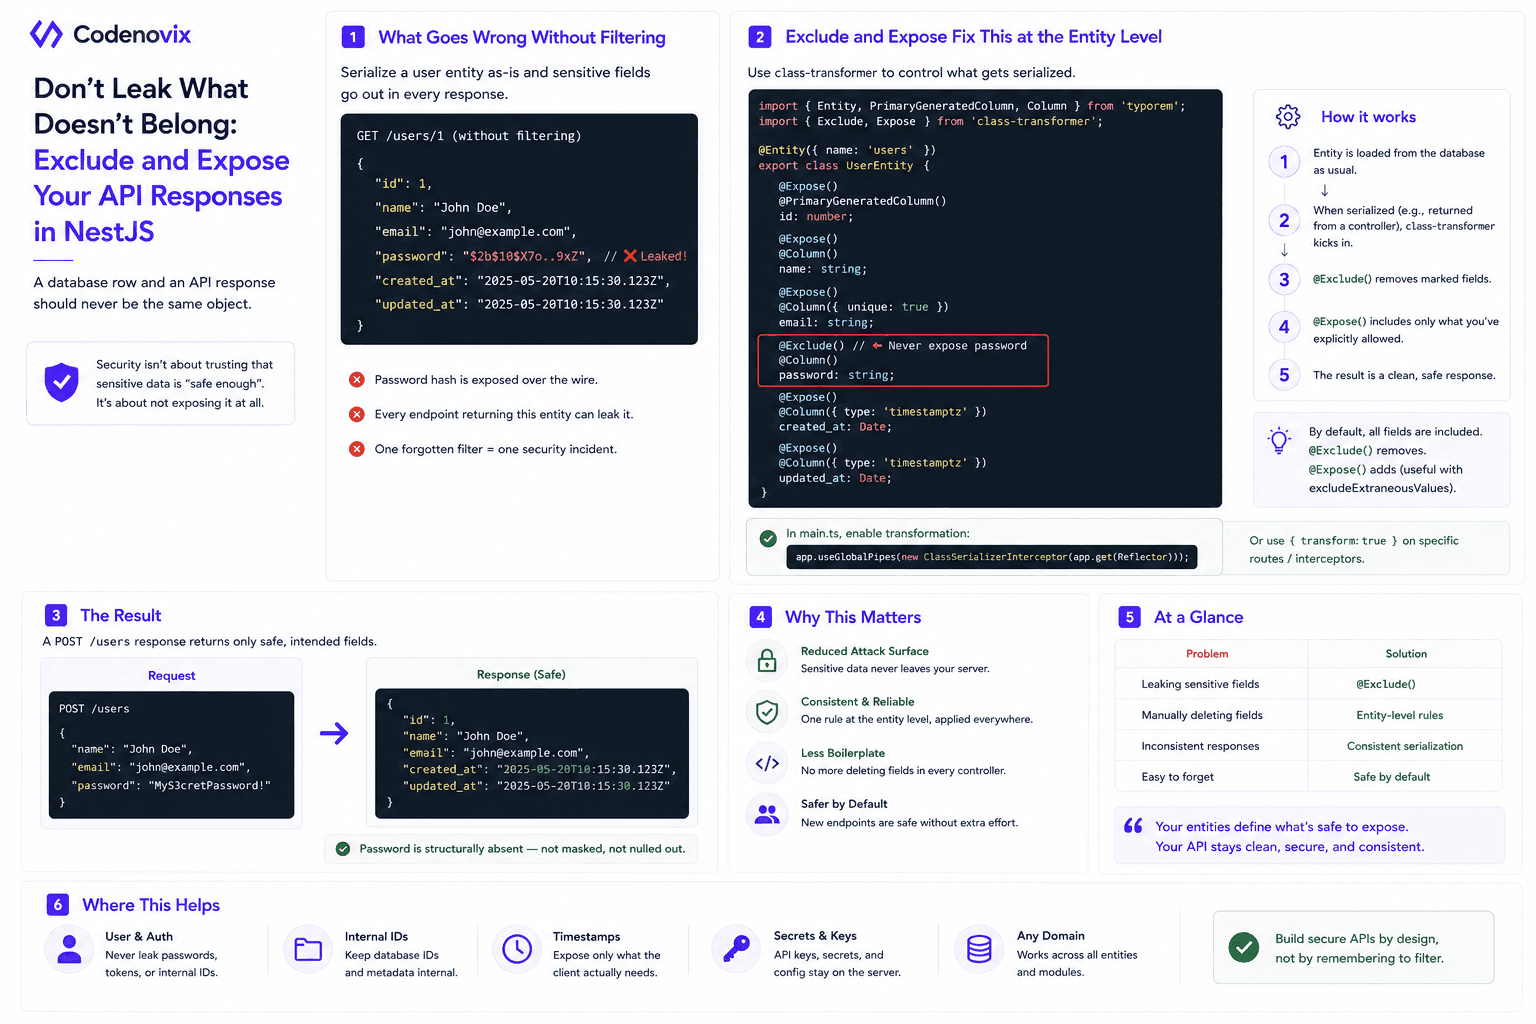Click the "Reduced Attack Surface" title
1536x1024 pixels.
click(865, 652)
